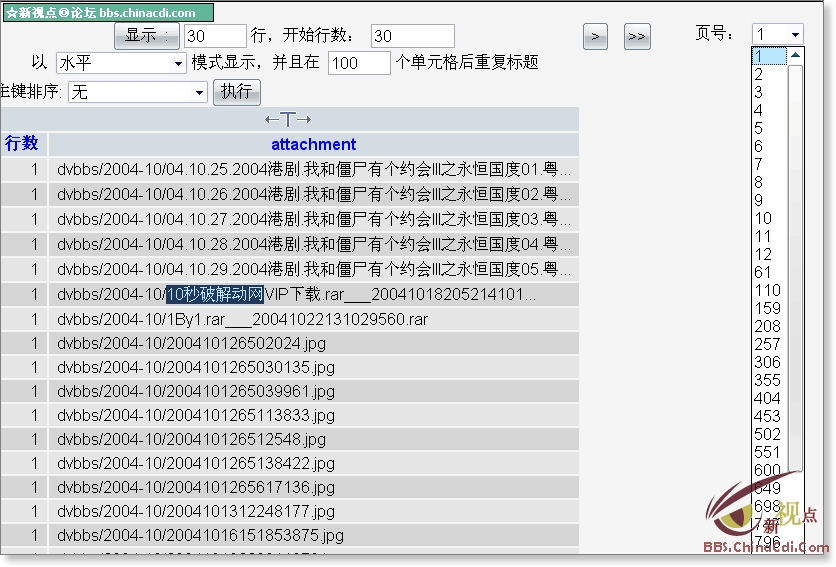
Task: Sort by the attachment column header
Action: point(313,144)
